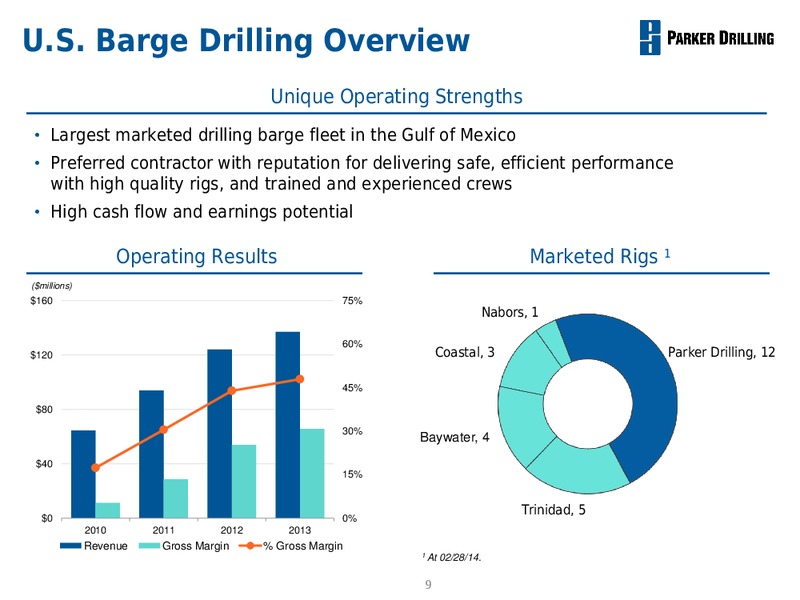
Task: Click the "Parker Drilling, 12" label
Action: pos(721,352)
